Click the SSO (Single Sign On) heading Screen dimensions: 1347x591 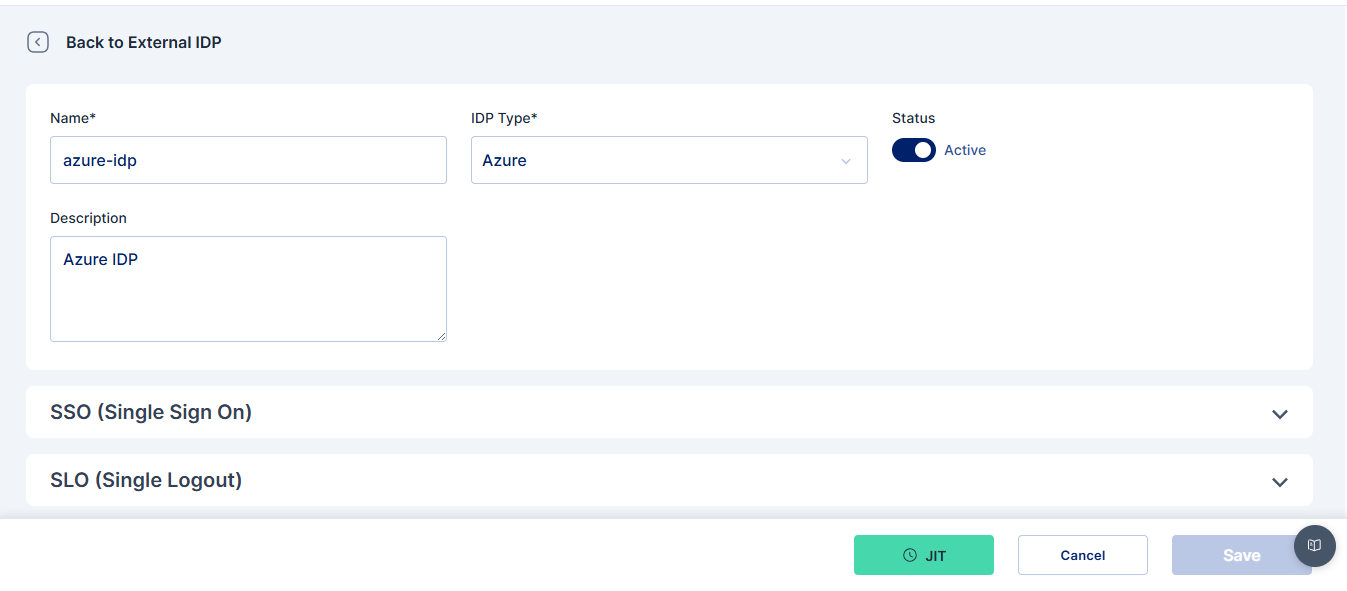point(151,412)
